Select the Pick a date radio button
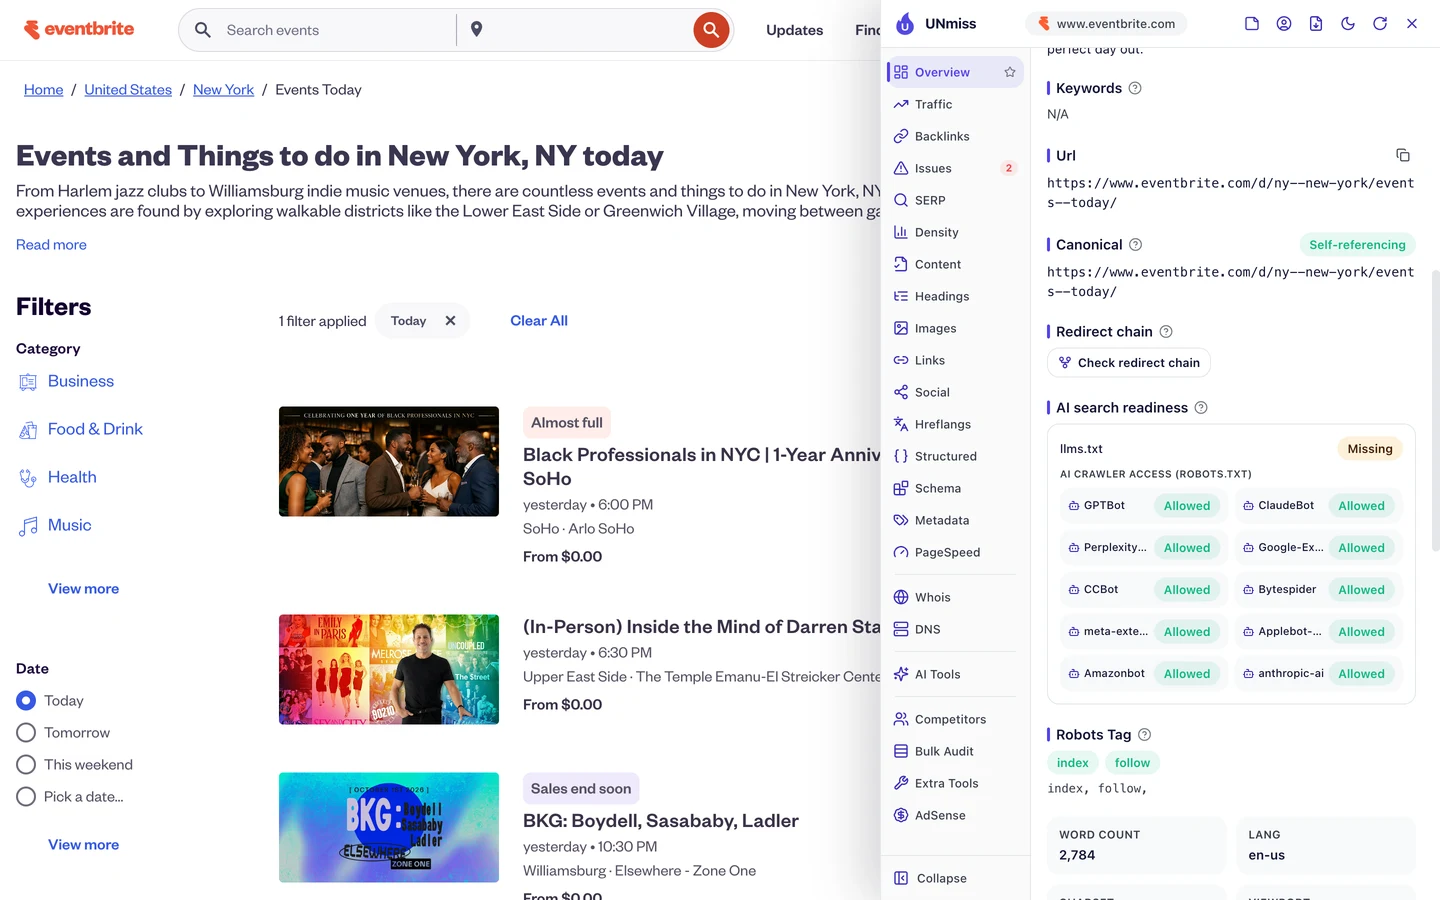The image size is (1440, 900). pyautogui.click(x=26, y=797)
